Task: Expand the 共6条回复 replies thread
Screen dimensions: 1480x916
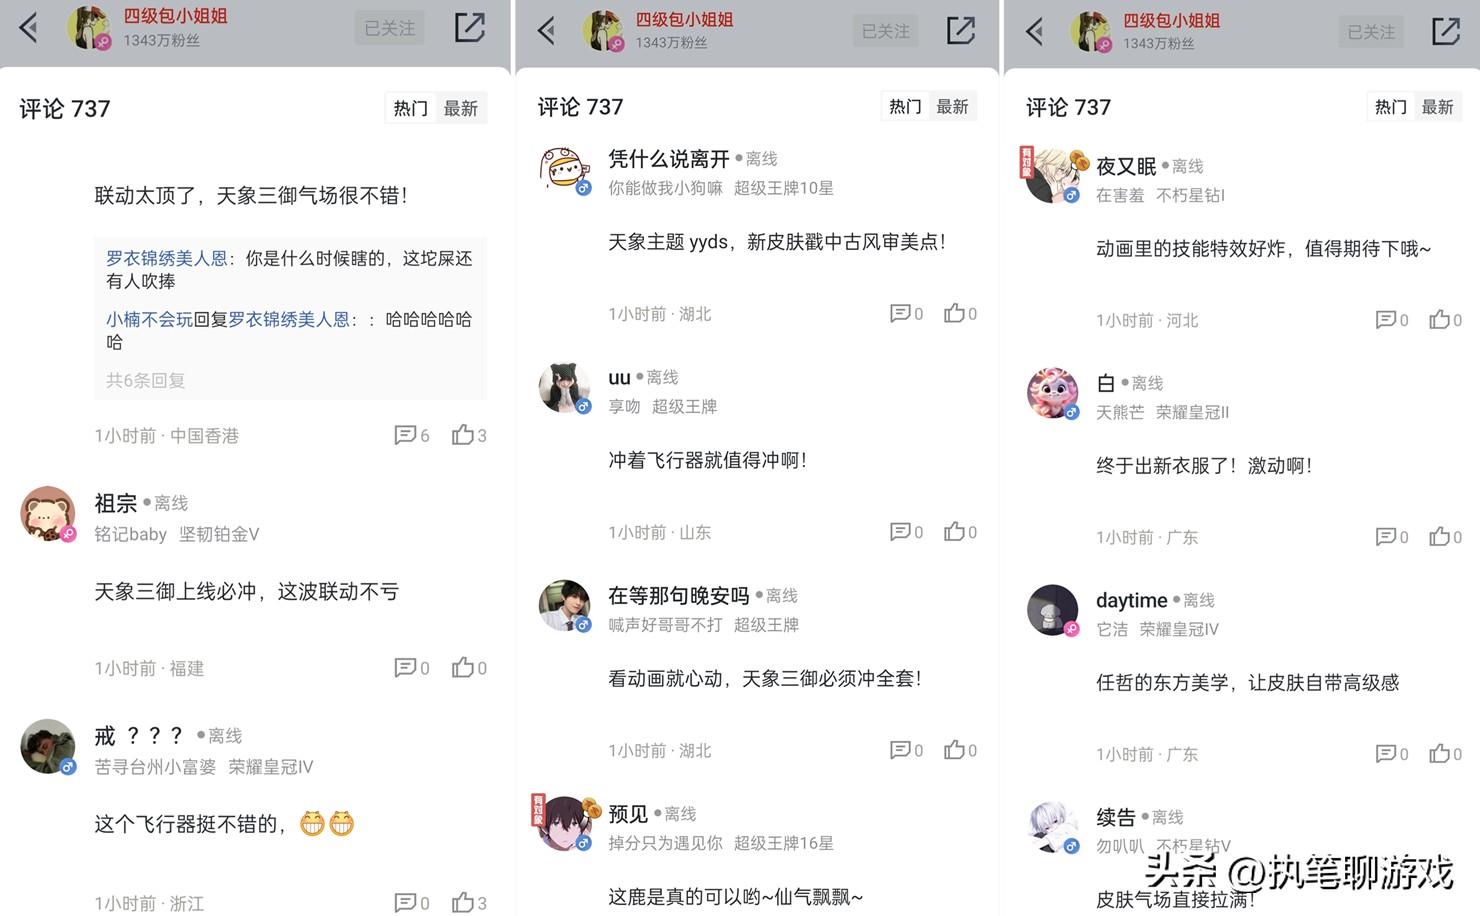Action: 146,380
